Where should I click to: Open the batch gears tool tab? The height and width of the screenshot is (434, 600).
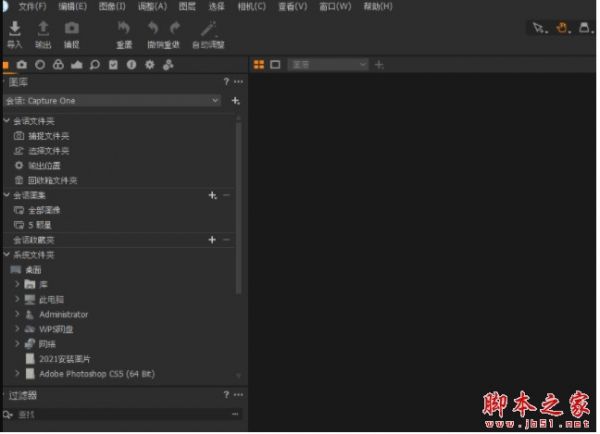click(x=168, y=65)
